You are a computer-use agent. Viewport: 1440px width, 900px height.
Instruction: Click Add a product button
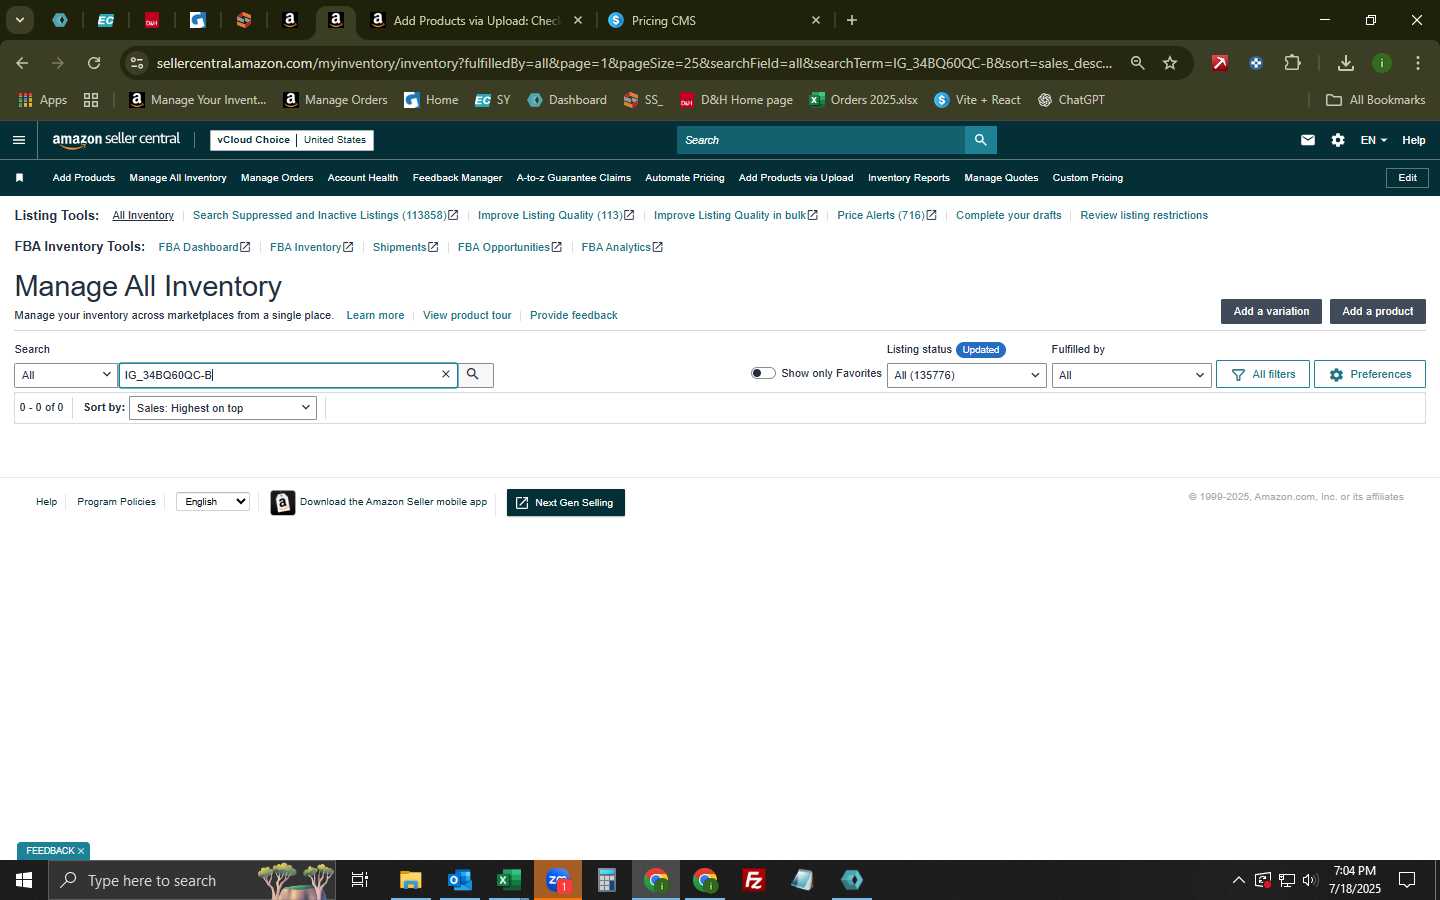pyautogui.click(x=1377, y=311)
